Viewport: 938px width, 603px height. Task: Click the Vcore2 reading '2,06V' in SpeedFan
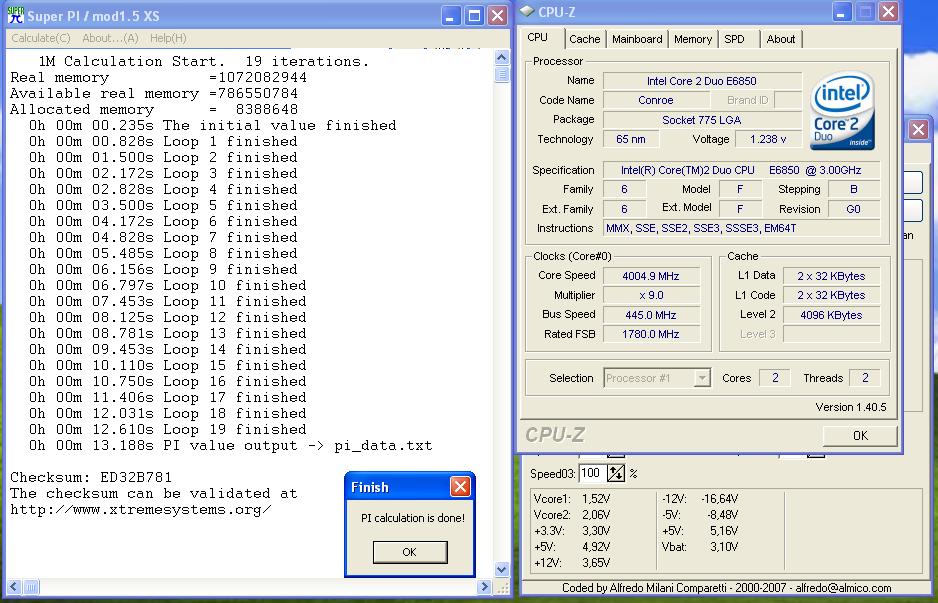(x=596, y=514)
